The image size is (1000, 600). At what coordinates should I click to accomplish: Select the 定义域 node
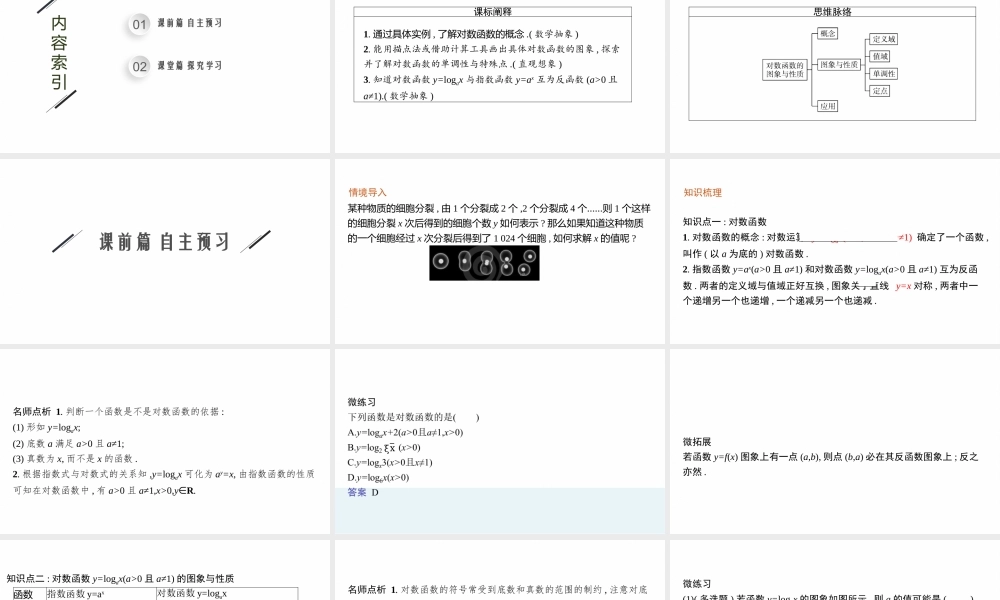click(x=884, y=40)
